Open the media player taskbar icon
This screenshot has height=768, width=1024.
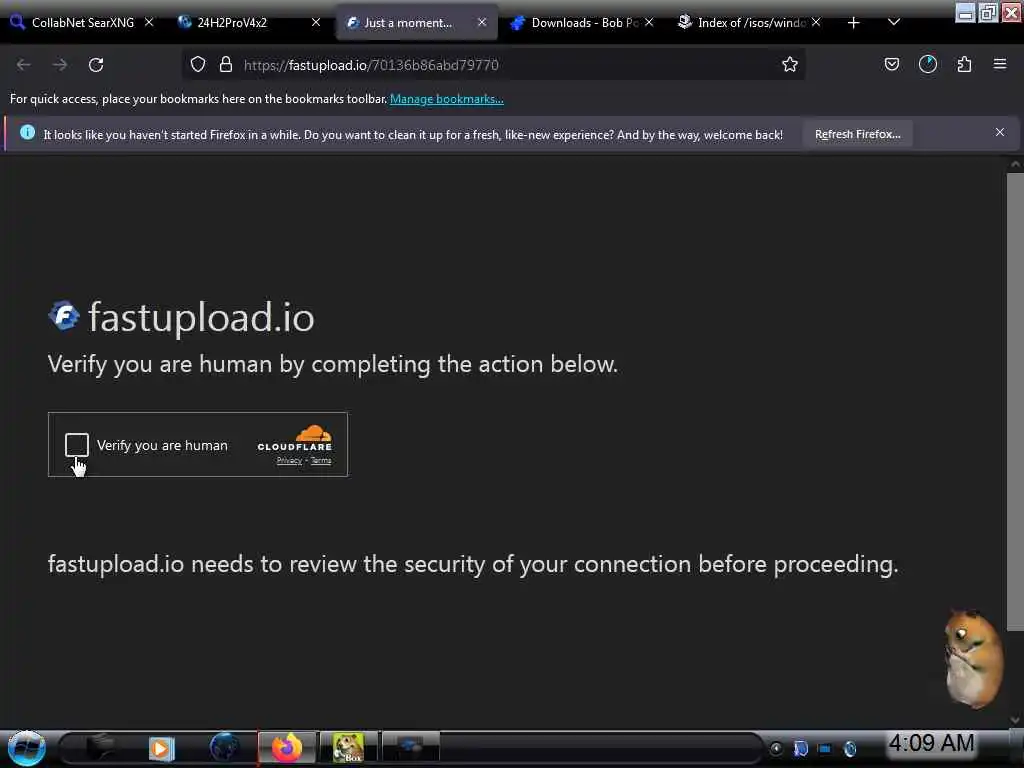click(161, 748)
